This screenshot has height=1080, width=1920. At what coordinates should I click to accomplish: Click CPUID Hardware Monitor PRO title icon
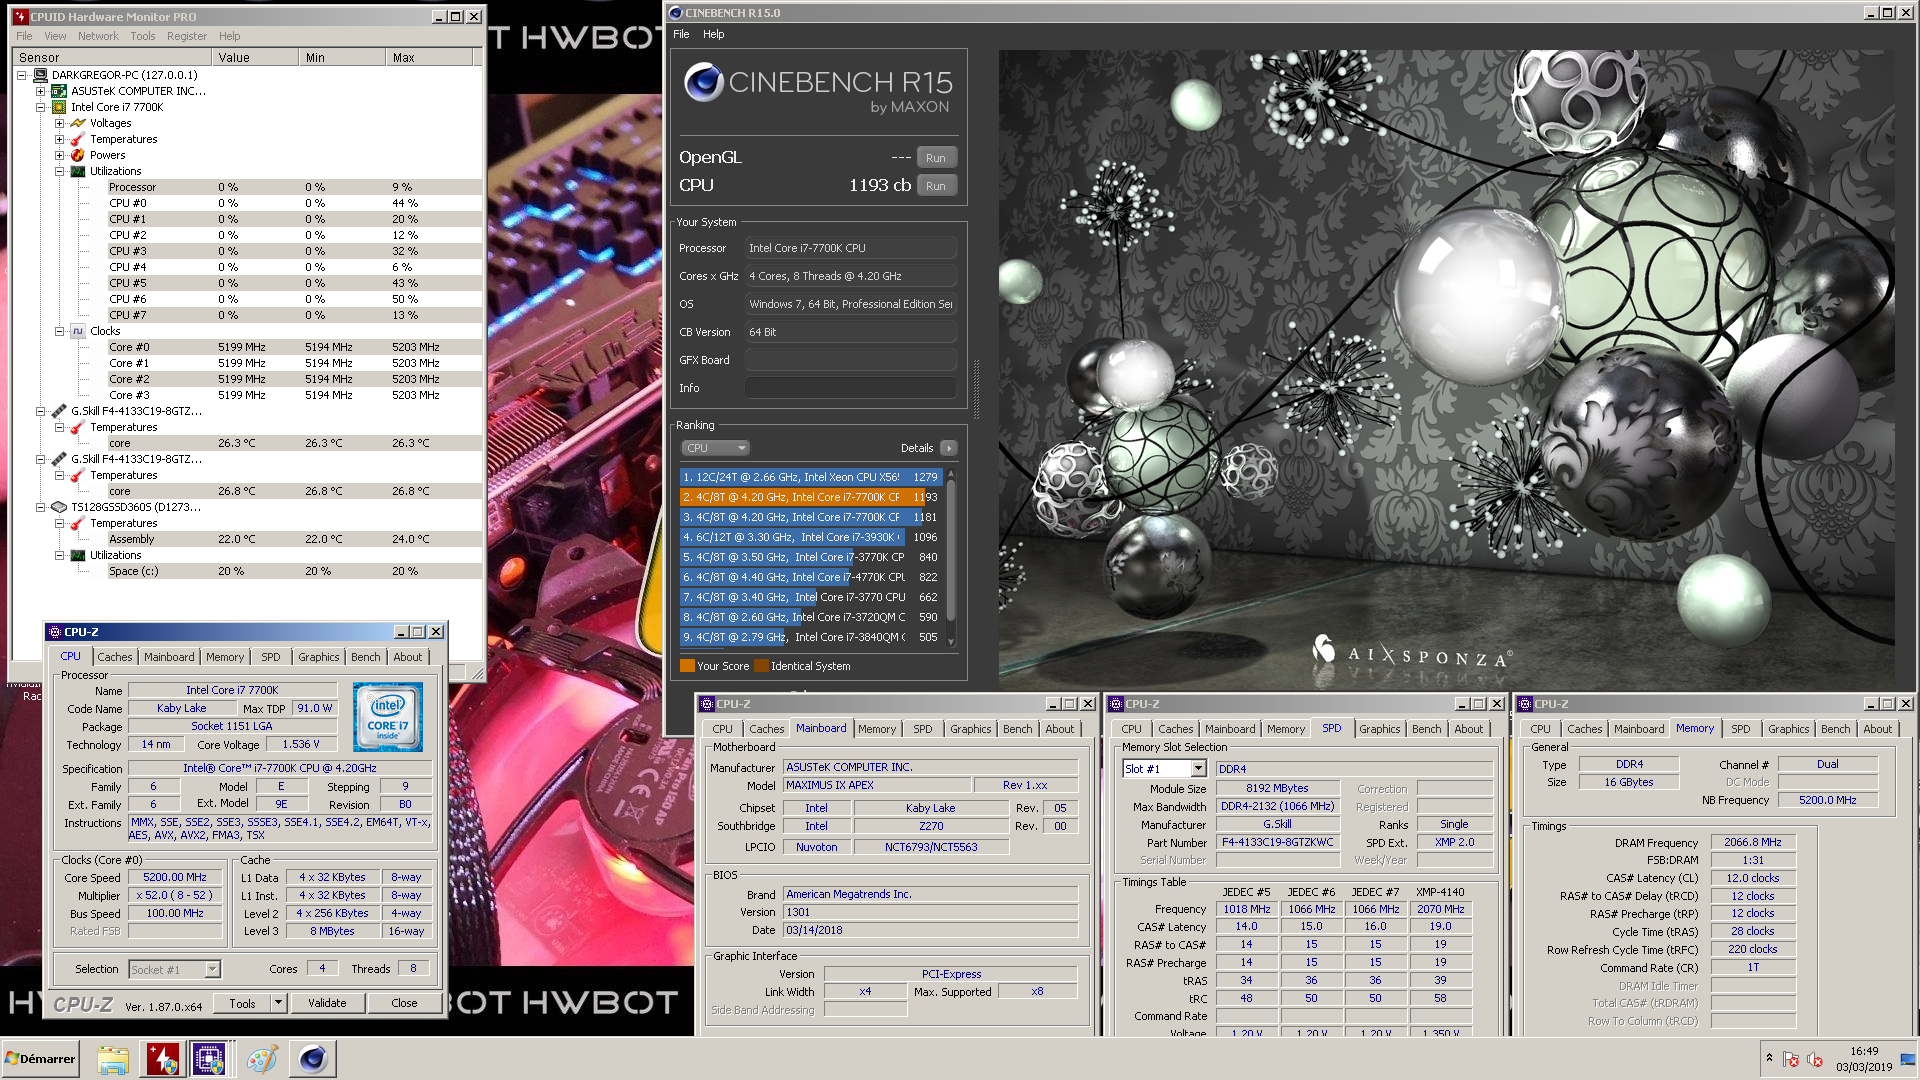(x=20, y=16)
